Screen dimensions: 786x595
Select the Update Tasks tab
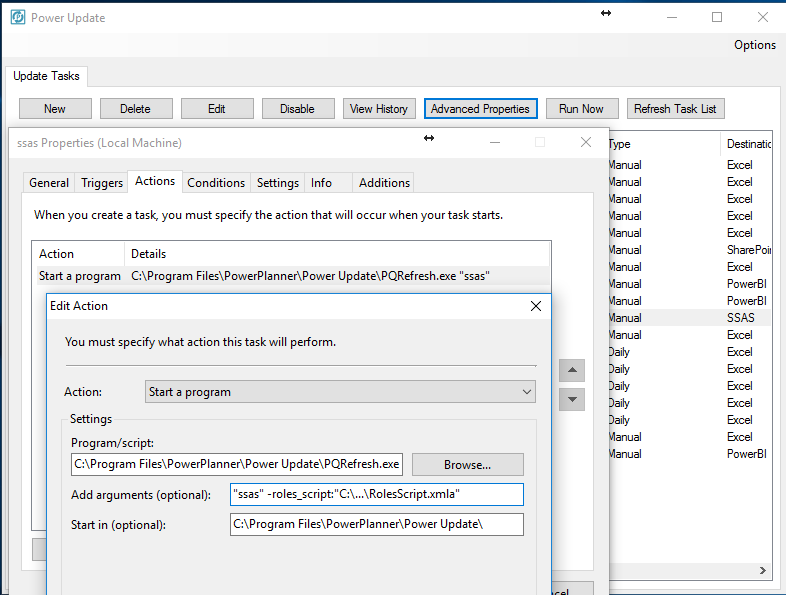(x=46, y=76)
